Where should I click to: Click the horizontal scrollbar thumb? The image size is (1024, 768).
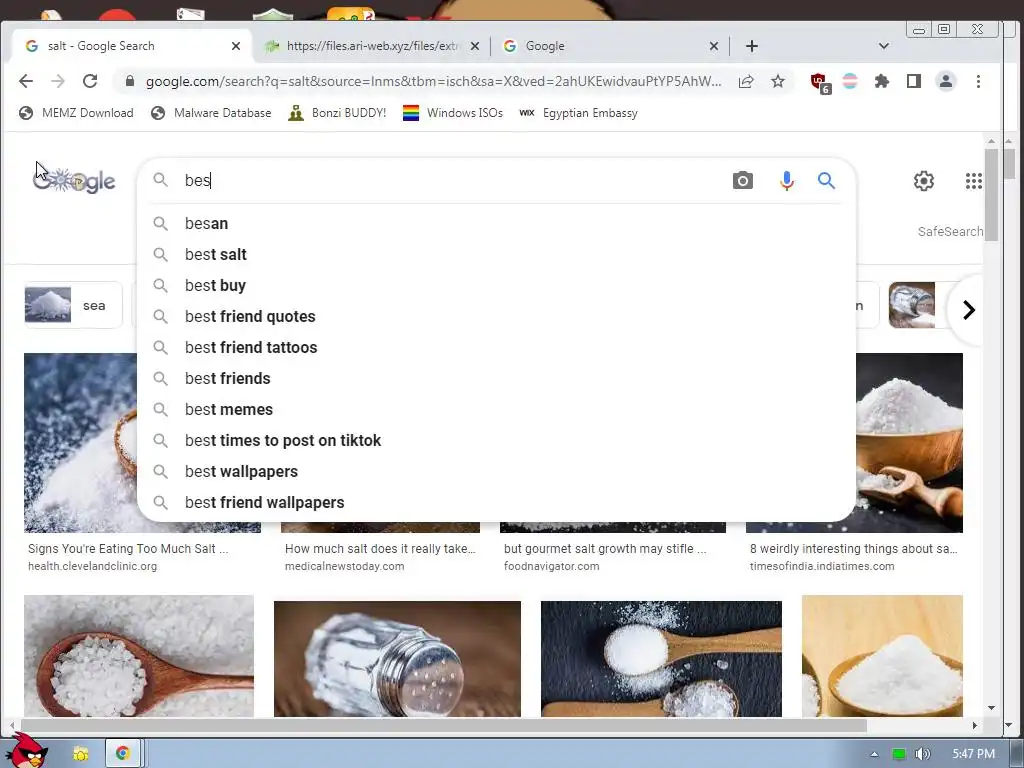point(443,726)
